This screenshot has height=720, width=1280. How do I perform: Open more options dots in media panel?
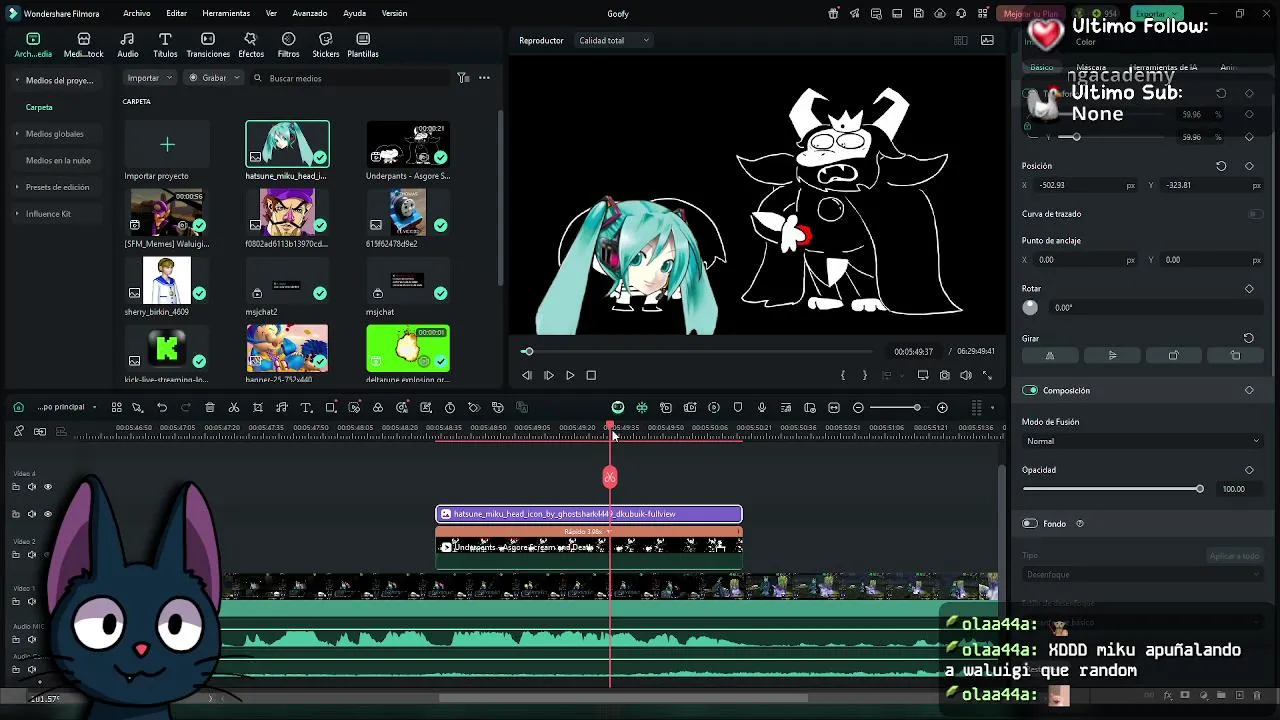(484, 77)
